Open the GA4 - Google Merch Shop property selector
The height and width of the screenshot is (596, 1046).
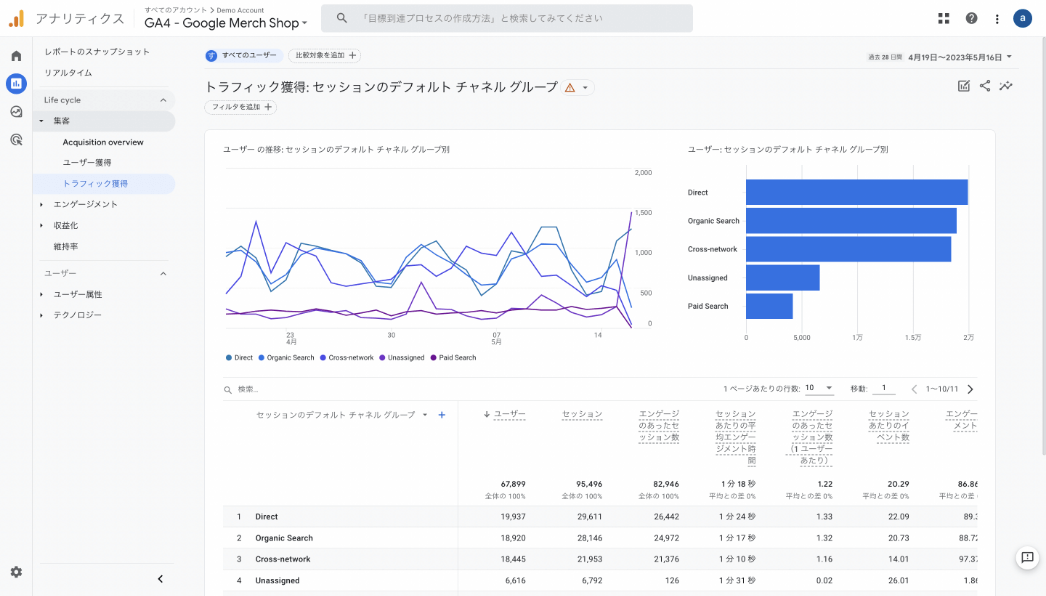tap(225, 23)
